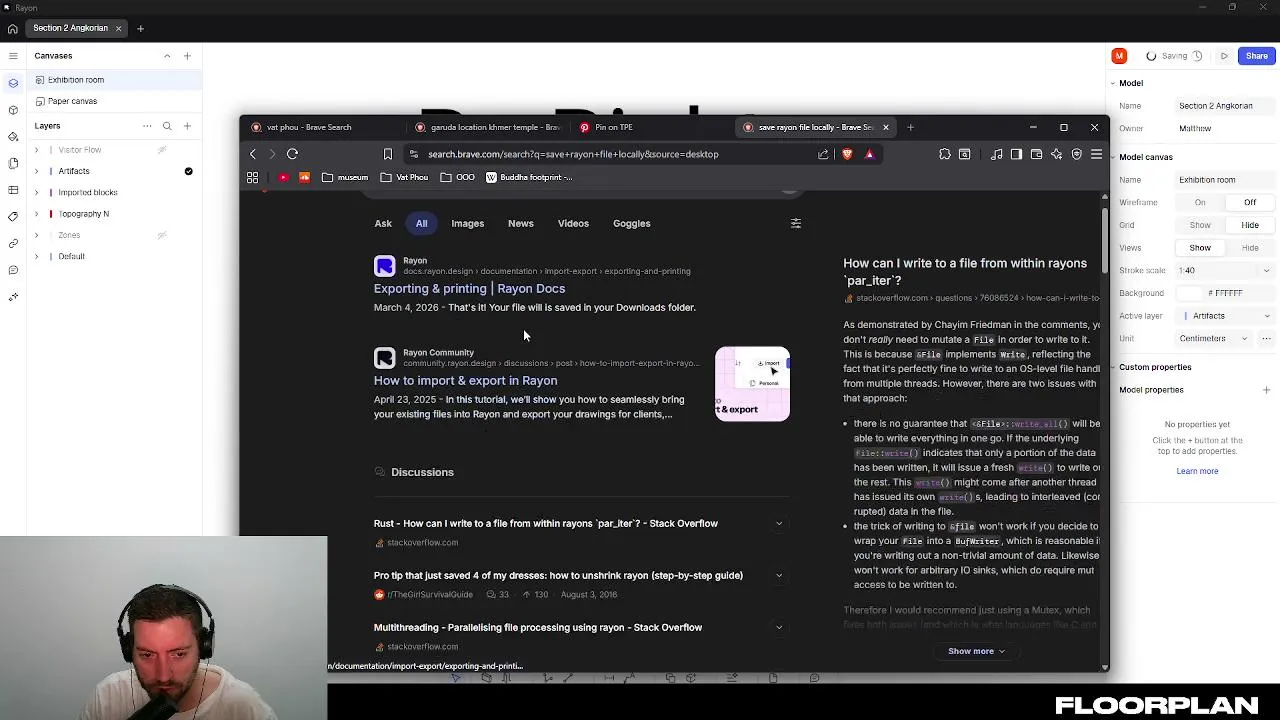Image resolution: width=1280 pixels, height=720 pixels.
Task: Click the Background white color swatch
Action: click(x=1190, y=293)
